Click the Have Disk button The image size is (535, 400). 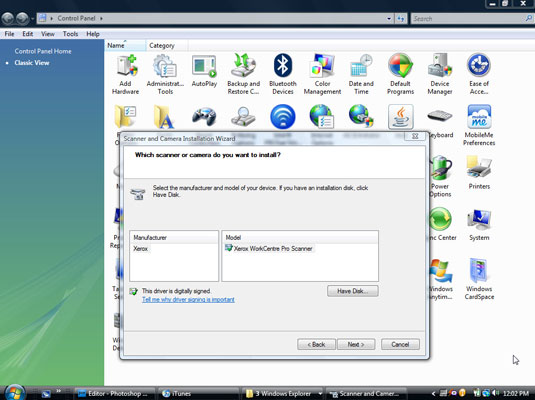tap(352, 291)
